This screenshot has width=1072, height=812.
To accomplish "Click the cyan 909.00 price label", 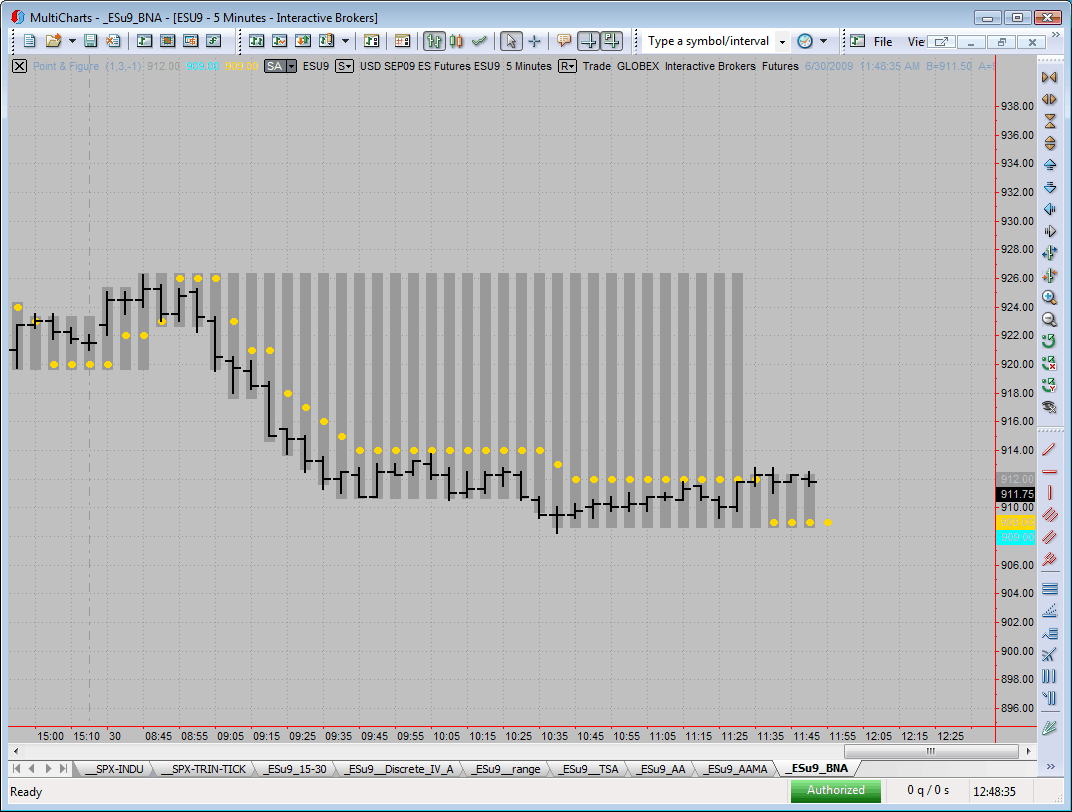I will click(1017, 537).
